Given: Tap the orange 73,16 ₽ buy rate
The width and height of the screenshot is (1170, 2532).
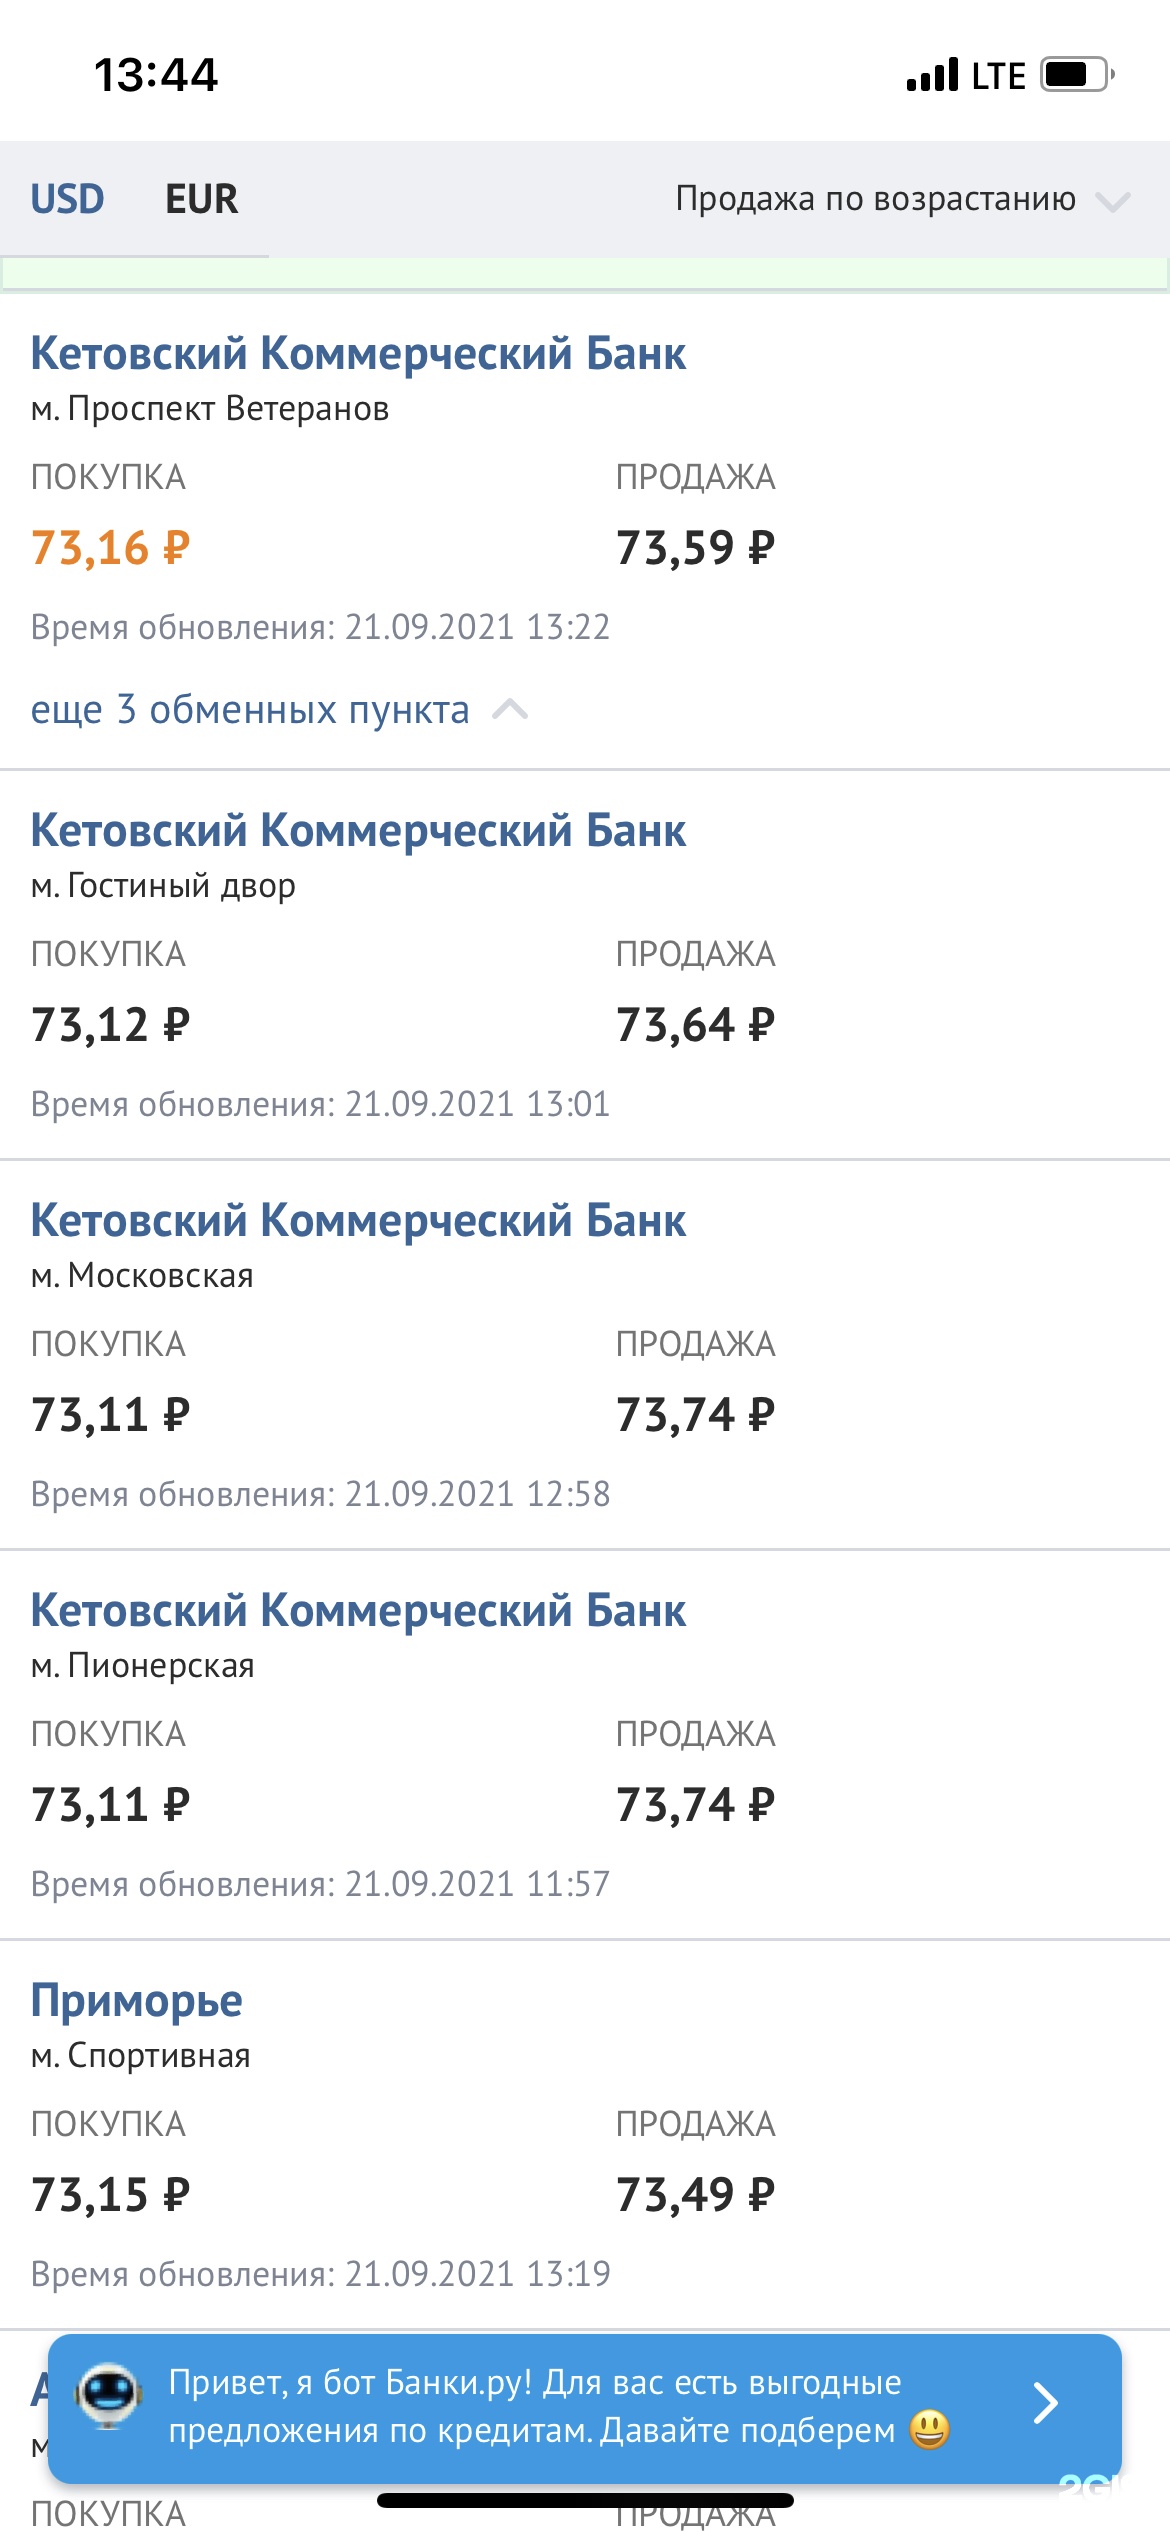Looking at the screenshot, I should pyautogui.click(x=110, y=548).
